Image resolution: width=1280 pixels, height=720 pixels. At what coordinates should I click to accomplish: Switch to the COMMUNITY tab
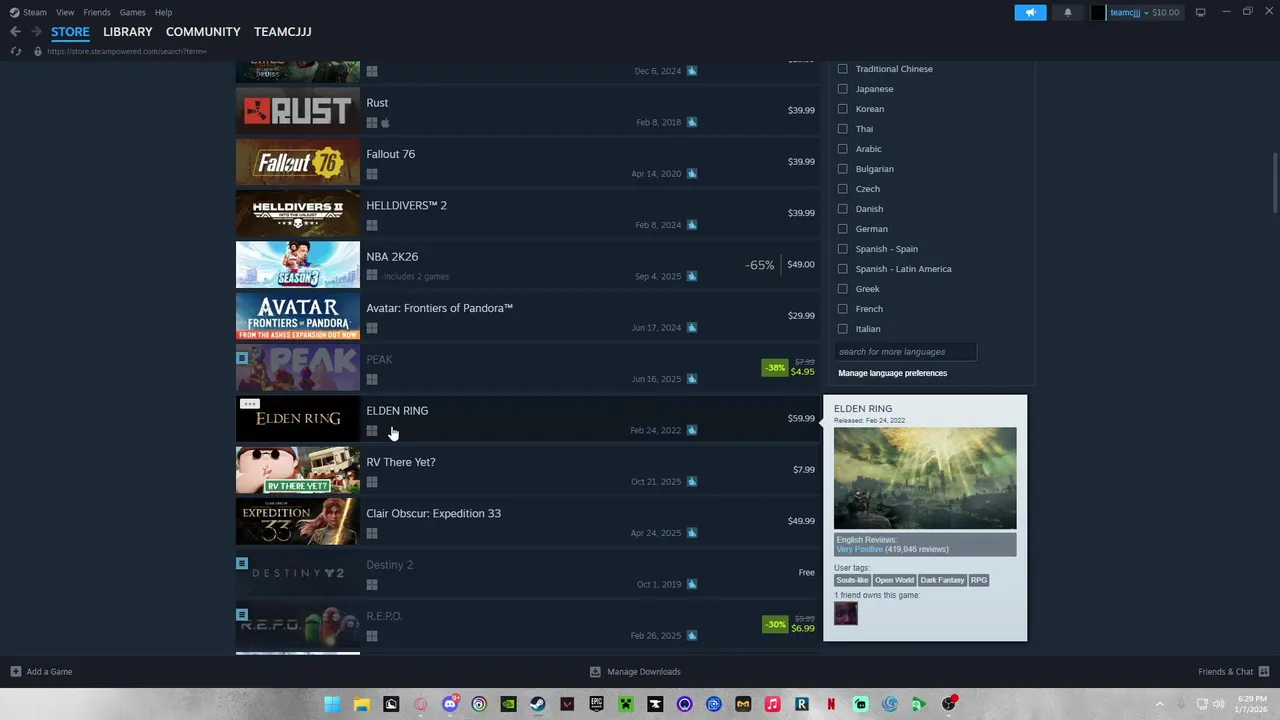(203, 32)
